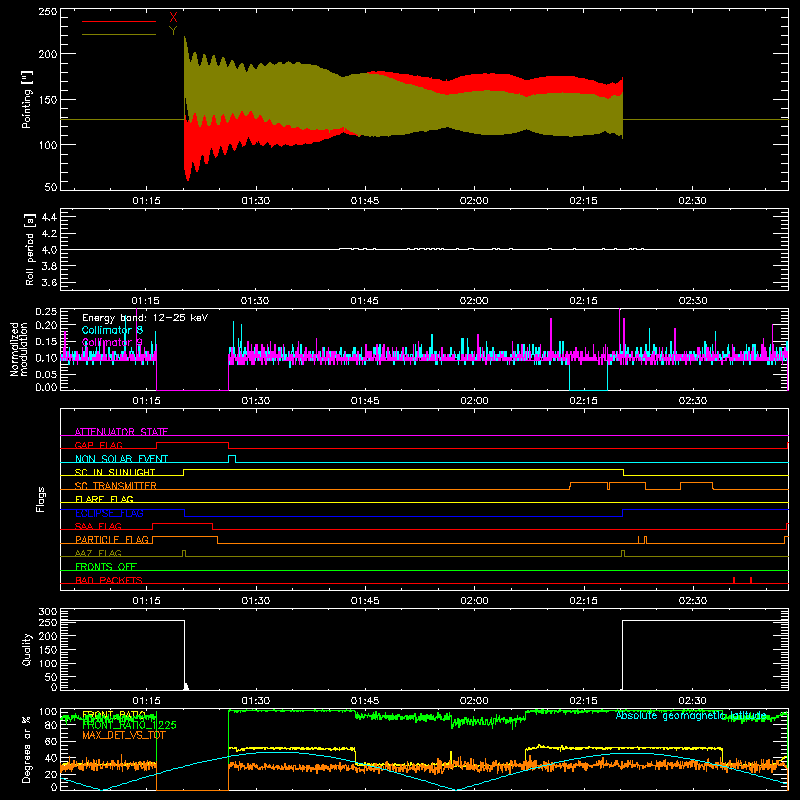The image size is (800, 800).
Task: Click the PARTICLE_FLAG label
Action: tap(112, 539)
